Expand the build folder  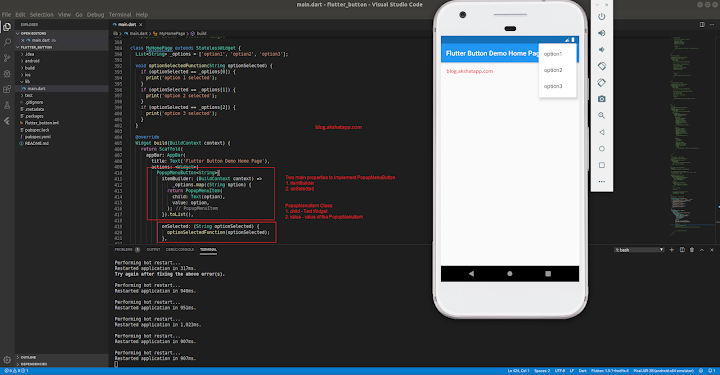point(29,67)
